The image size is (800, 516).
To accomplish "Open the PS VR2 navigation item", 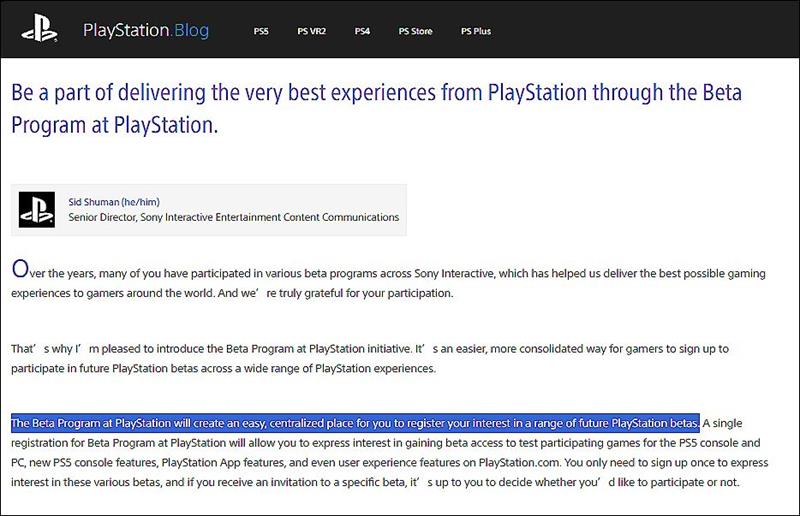I will tap(311, 31).
